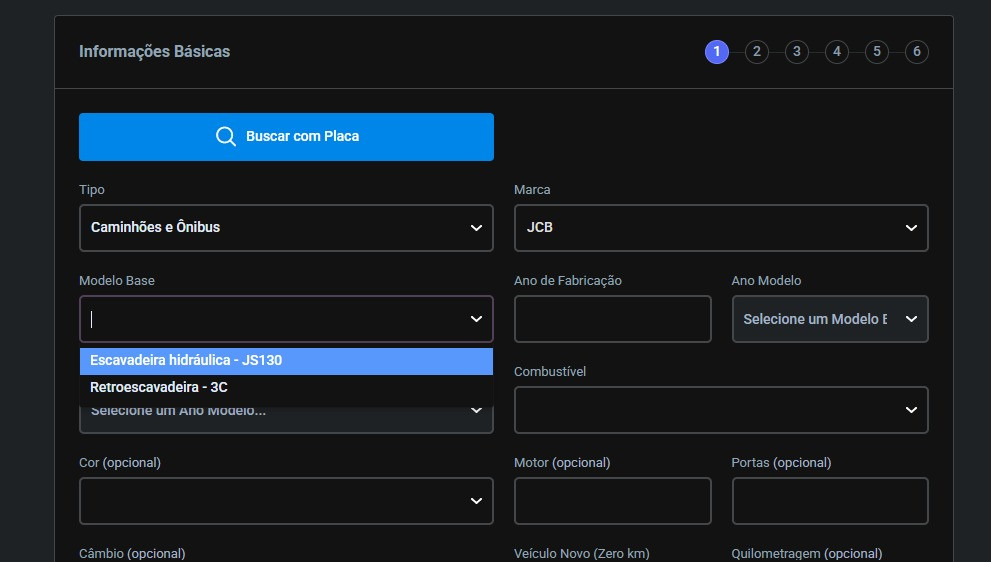Expand the Marca dropdown showing JCB

721,228
